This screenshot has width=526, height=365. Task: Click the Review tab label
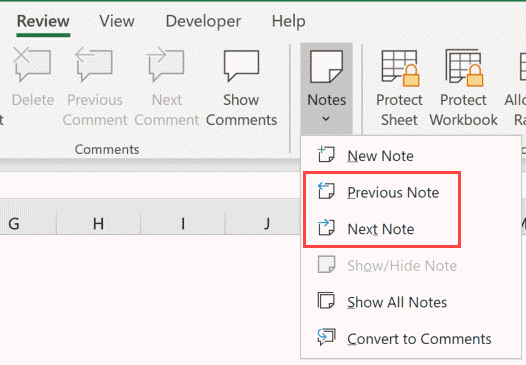pos(43,21)
